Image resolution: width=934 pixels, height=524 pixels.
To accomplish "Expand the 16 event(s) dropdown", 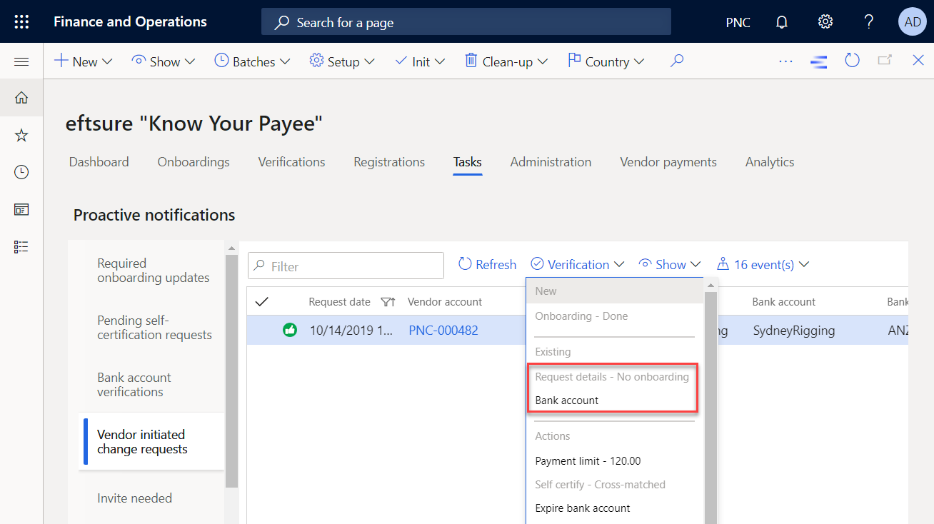I will (763, 264).
